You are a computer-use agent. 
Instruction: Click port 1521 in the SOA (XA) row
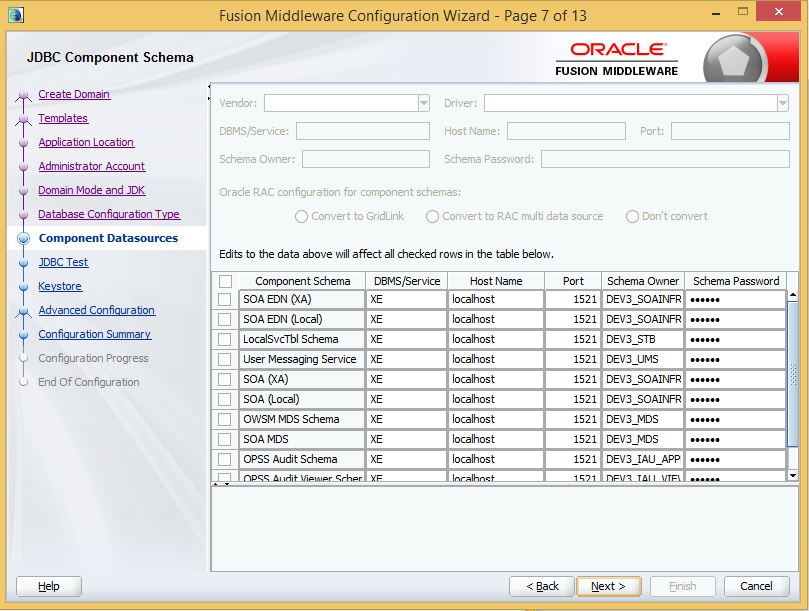573,379
